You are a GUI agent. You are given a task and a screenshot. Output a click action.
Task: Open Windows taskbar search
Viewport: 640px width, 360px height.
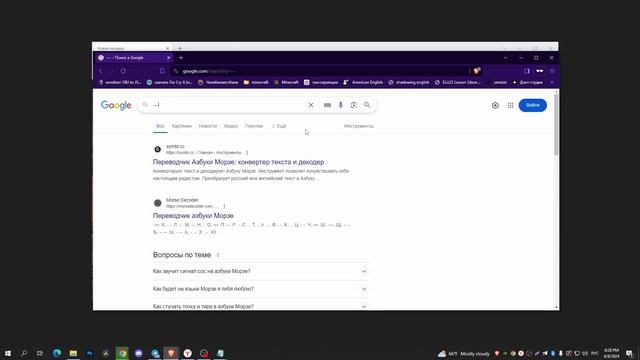(x=24, y=353)
